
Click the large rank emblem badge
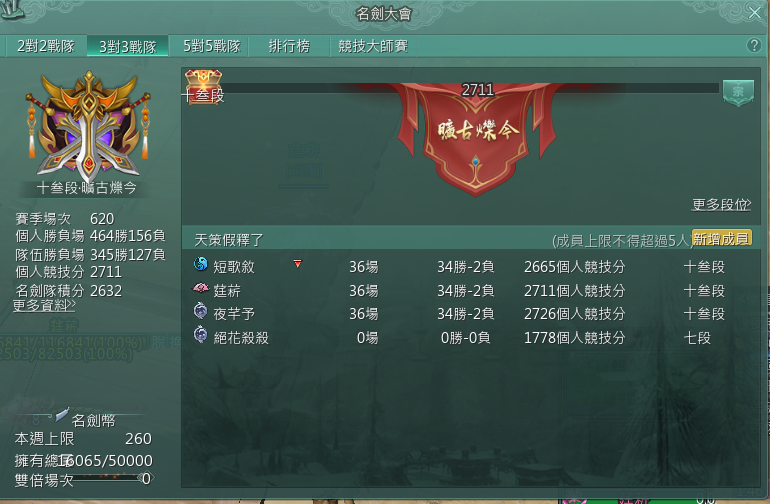88,126
